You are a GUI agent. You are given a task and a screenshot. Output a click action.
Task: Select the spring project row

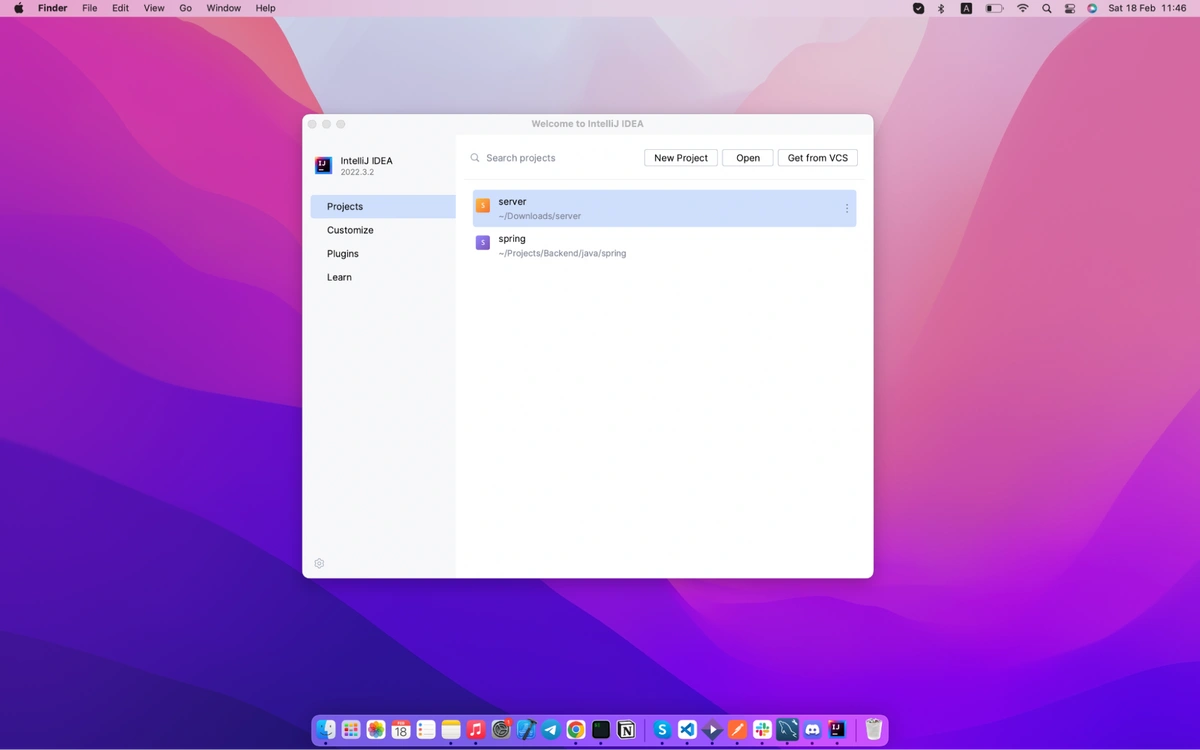point(664,246)
